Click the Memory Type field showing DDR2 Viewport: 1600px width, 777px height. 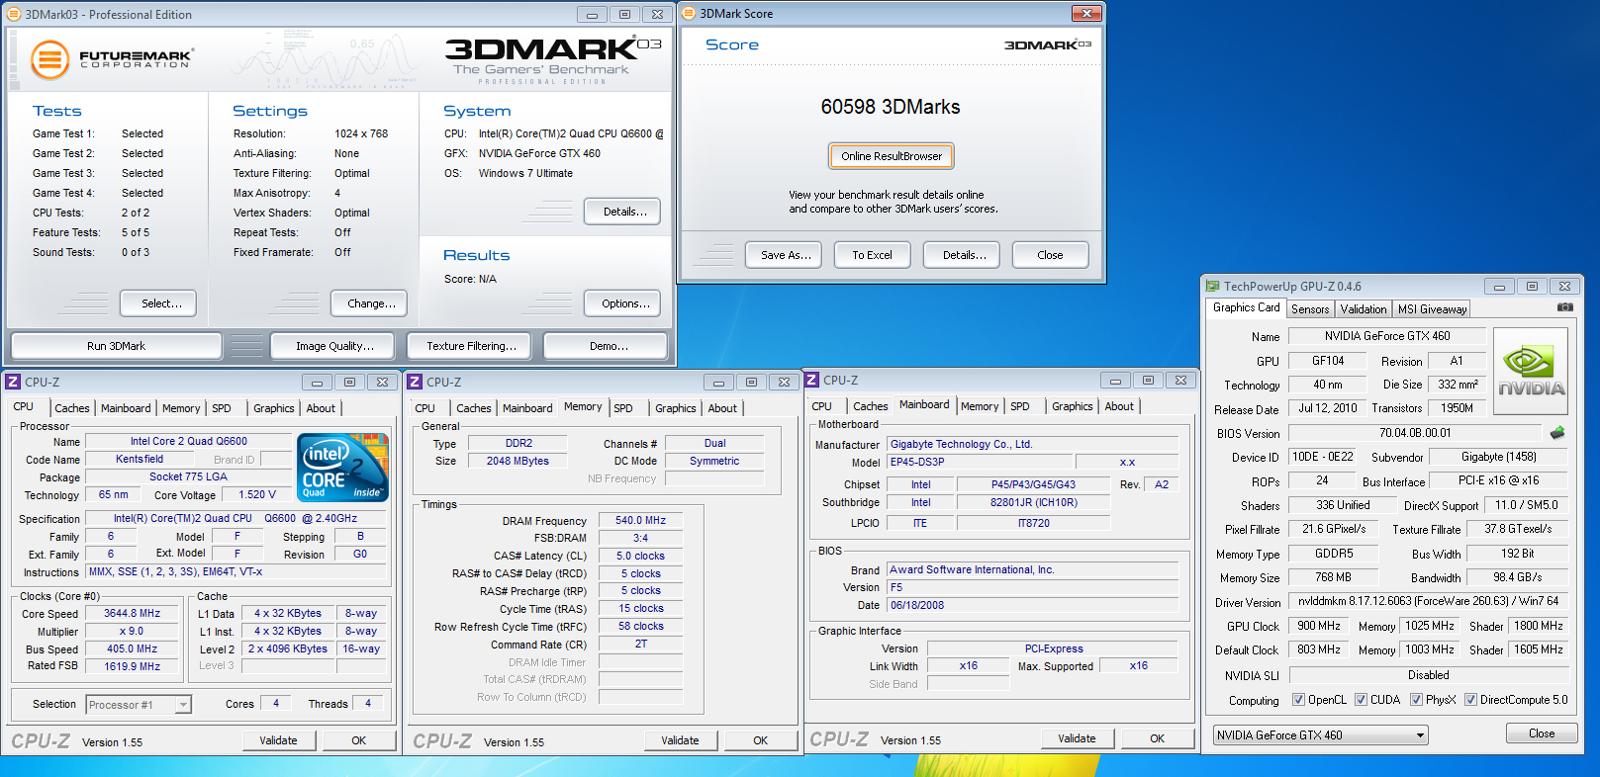[517, 443]
